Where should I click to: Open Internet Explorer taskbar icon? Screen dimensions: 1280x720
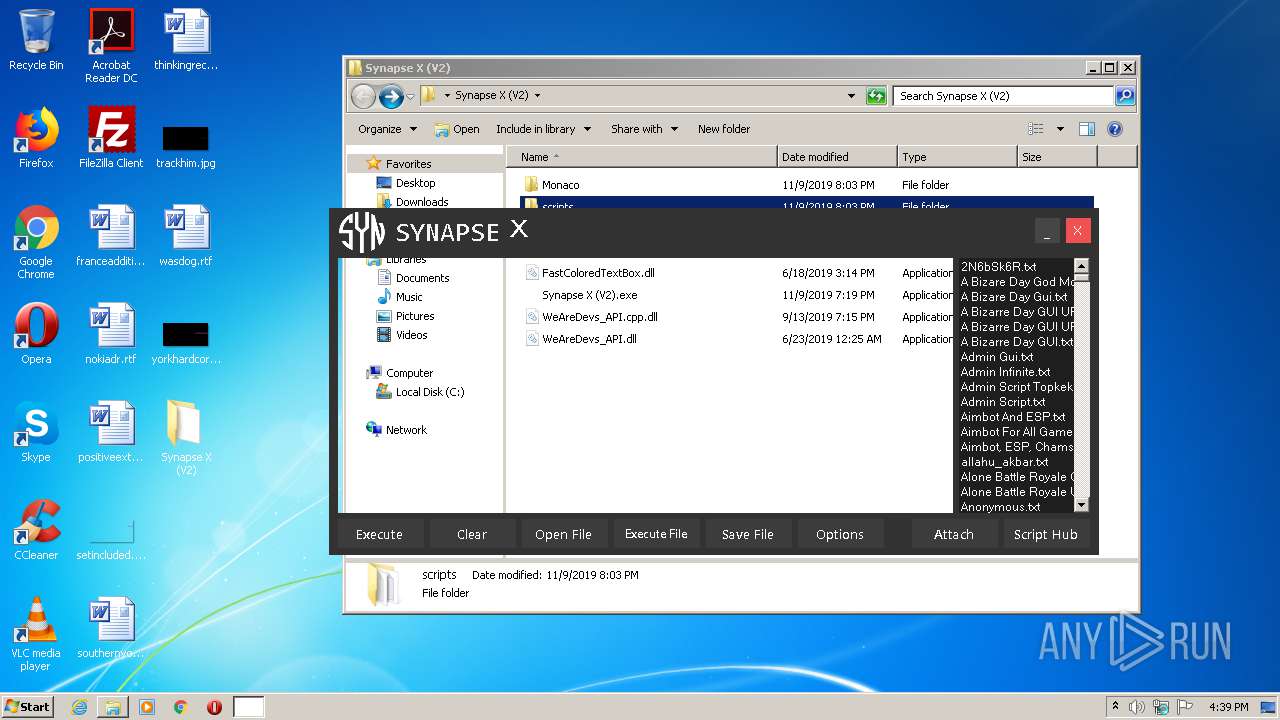pos(79,707)
